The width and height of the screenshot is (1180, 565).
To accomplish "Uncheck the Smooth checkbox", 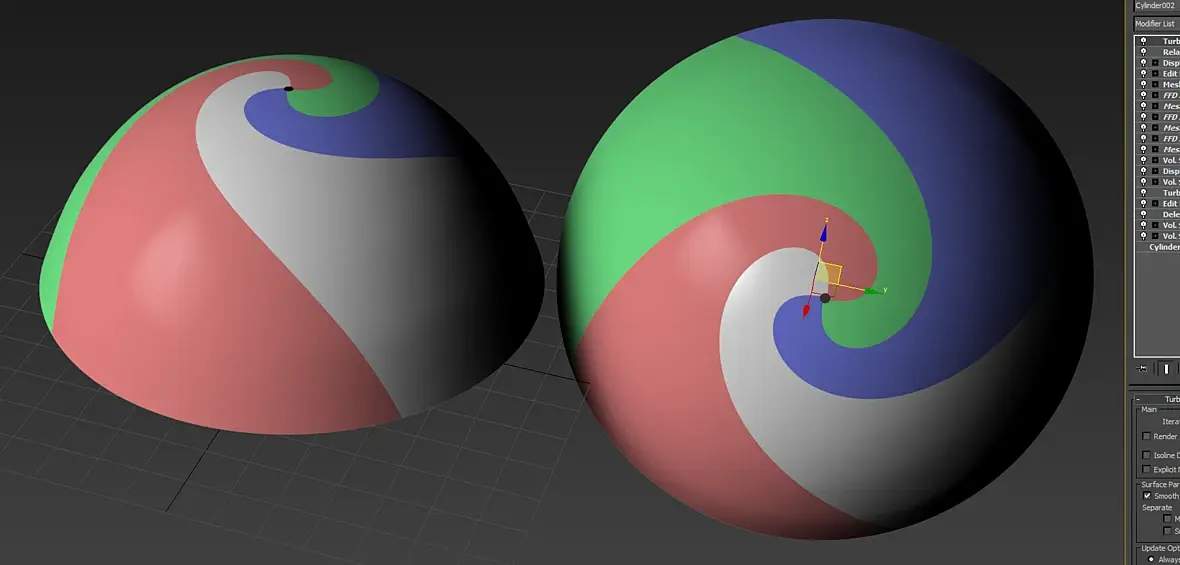I will click(1147, 497).
